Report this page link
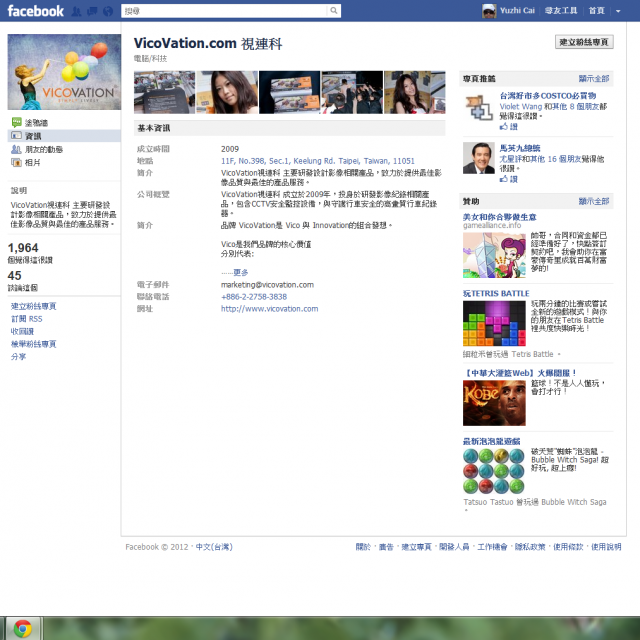This screenshot has height=640, width=640. tap(33, 344)
